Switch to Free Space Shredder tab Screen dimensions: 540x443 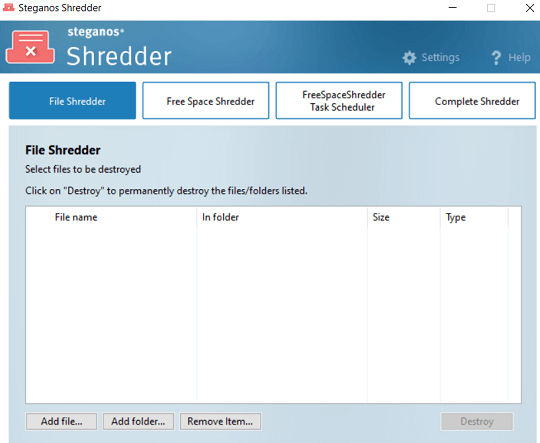[x=206, y=101]
